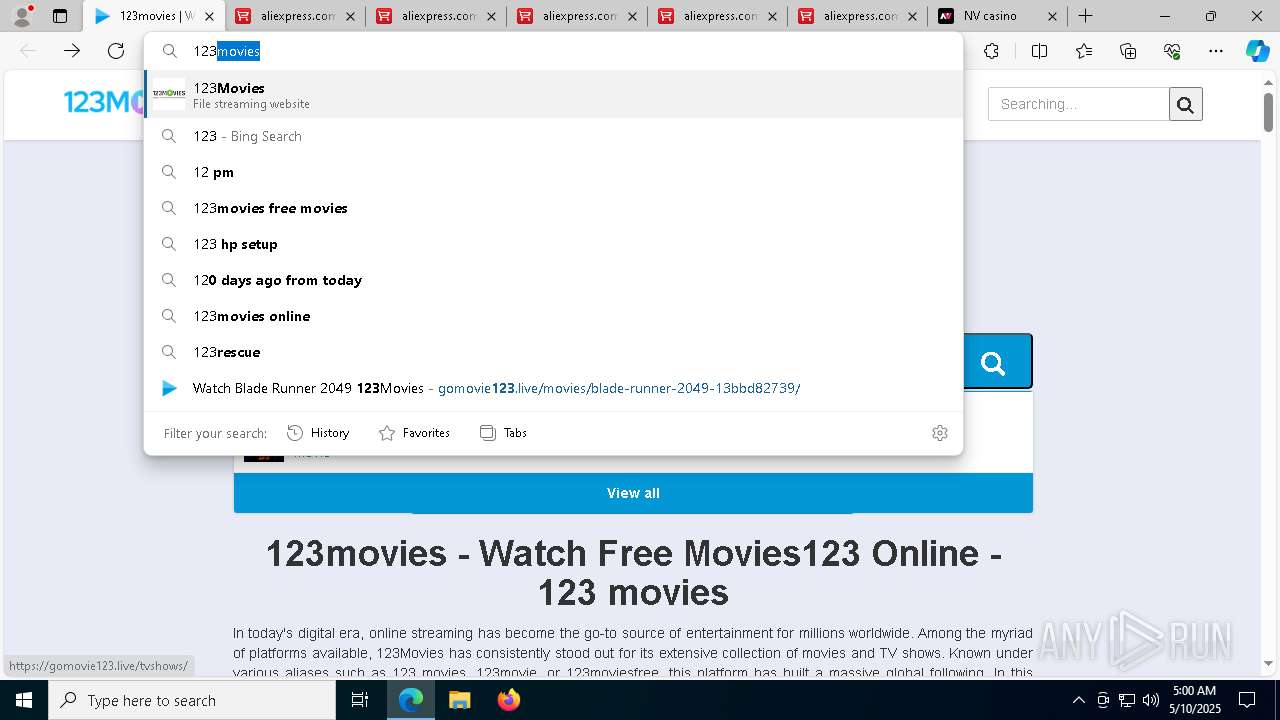Open the tab actions menu icon

60,16
